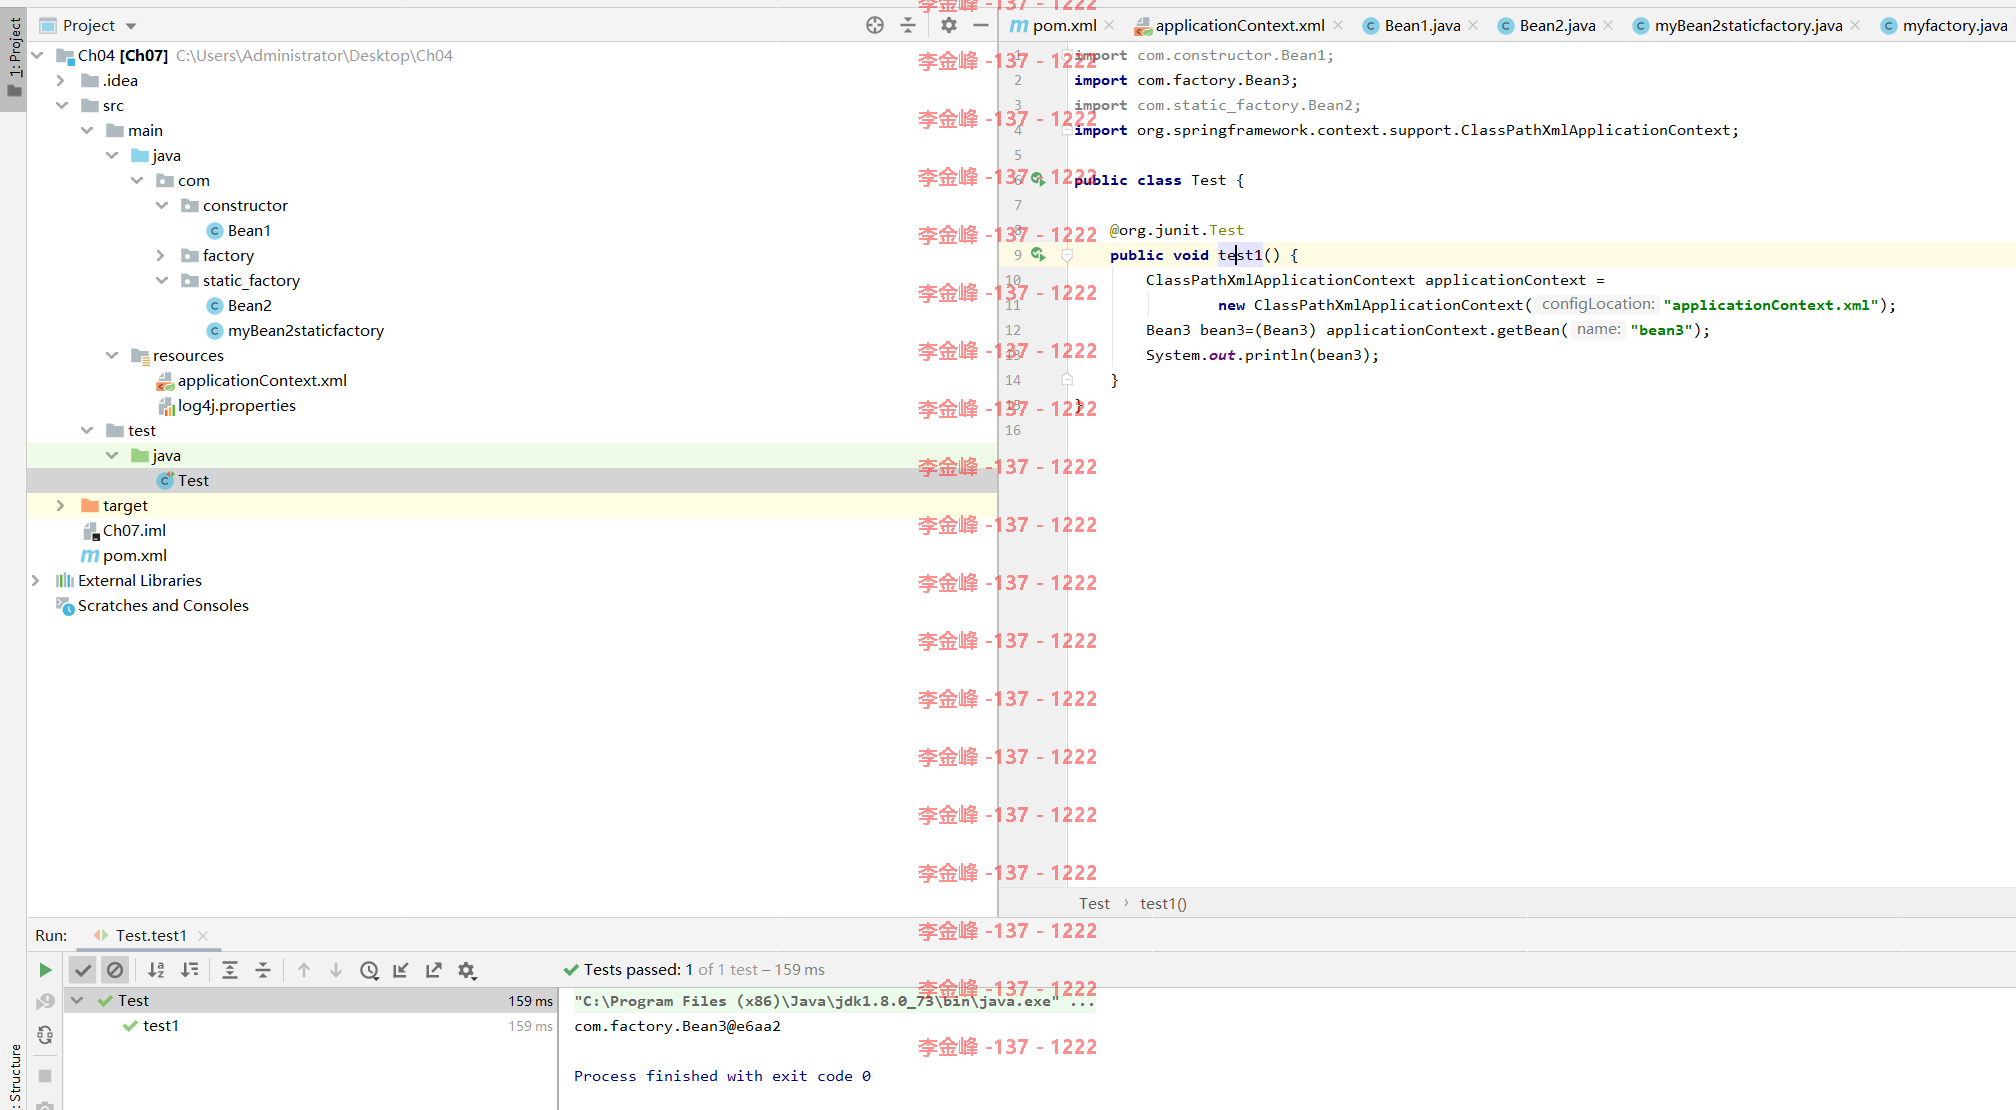Collapse the src folder
Screen dimensions: 2016x1110
point(62,105)
